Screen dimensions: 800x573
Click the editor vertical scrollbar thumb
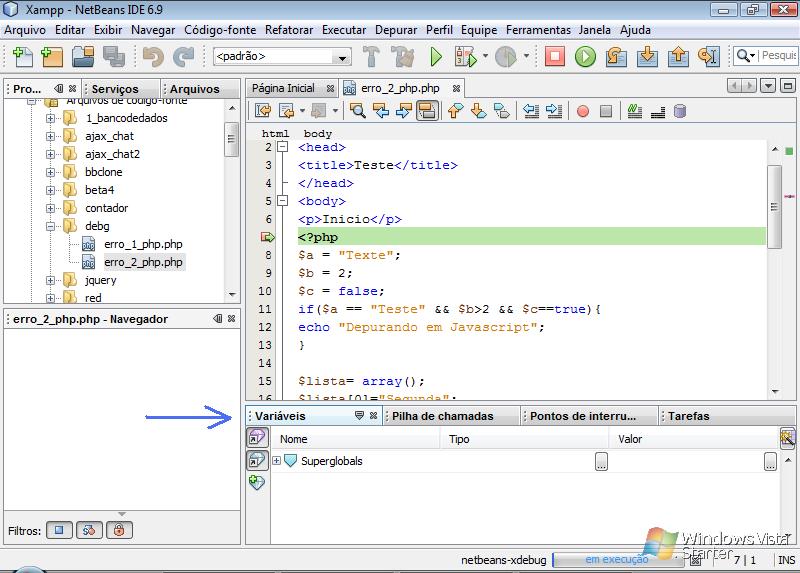(x=774, y=207)
